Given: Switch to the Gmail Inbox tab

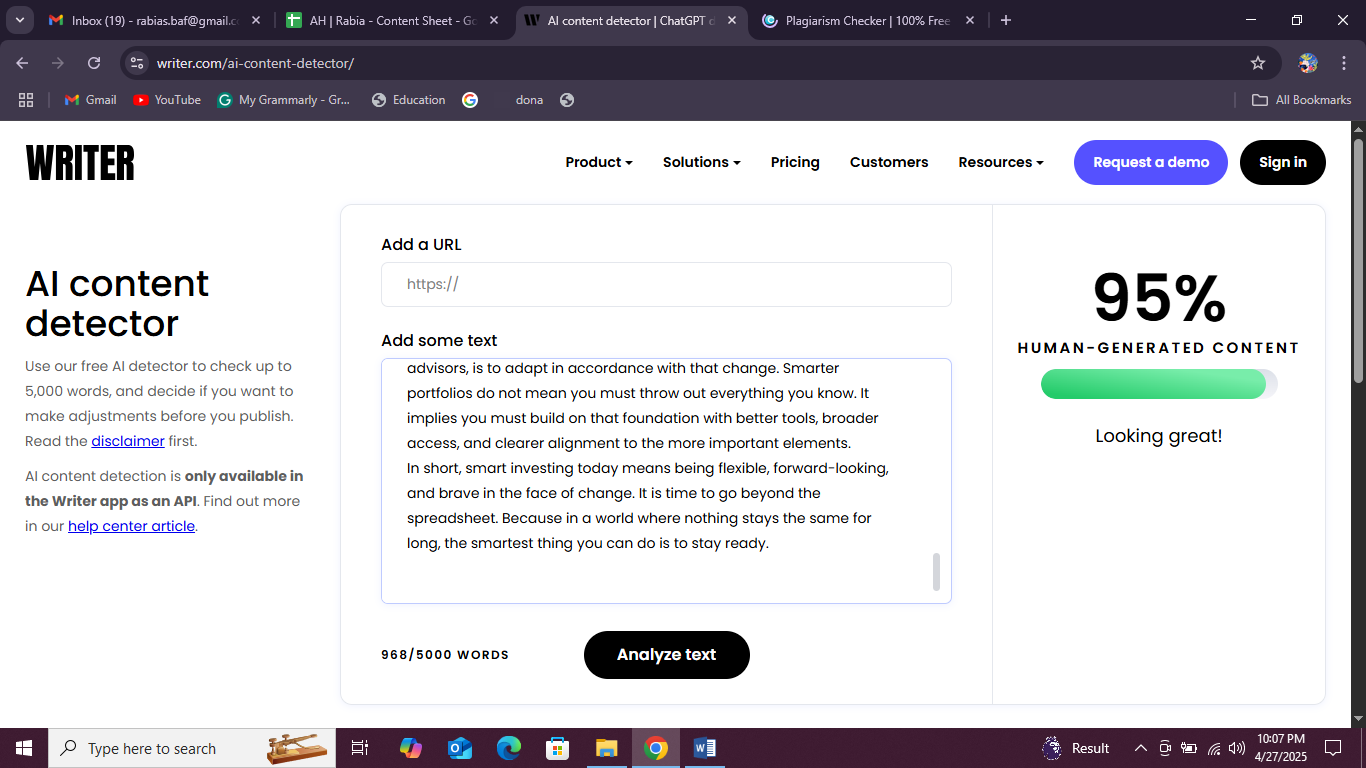Looking at the screenshot, I should click(144, 20).
